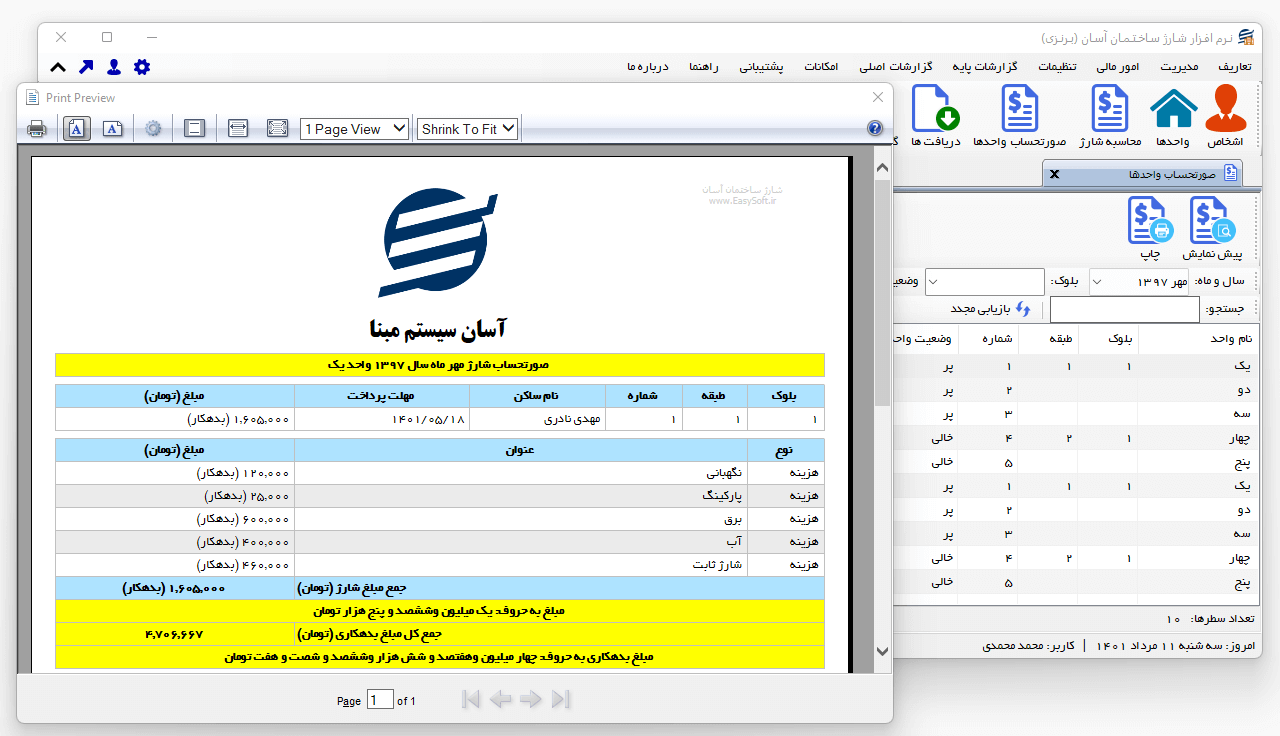
Task: Select landscape orientation in Print Preview
Action: (114, 128)
